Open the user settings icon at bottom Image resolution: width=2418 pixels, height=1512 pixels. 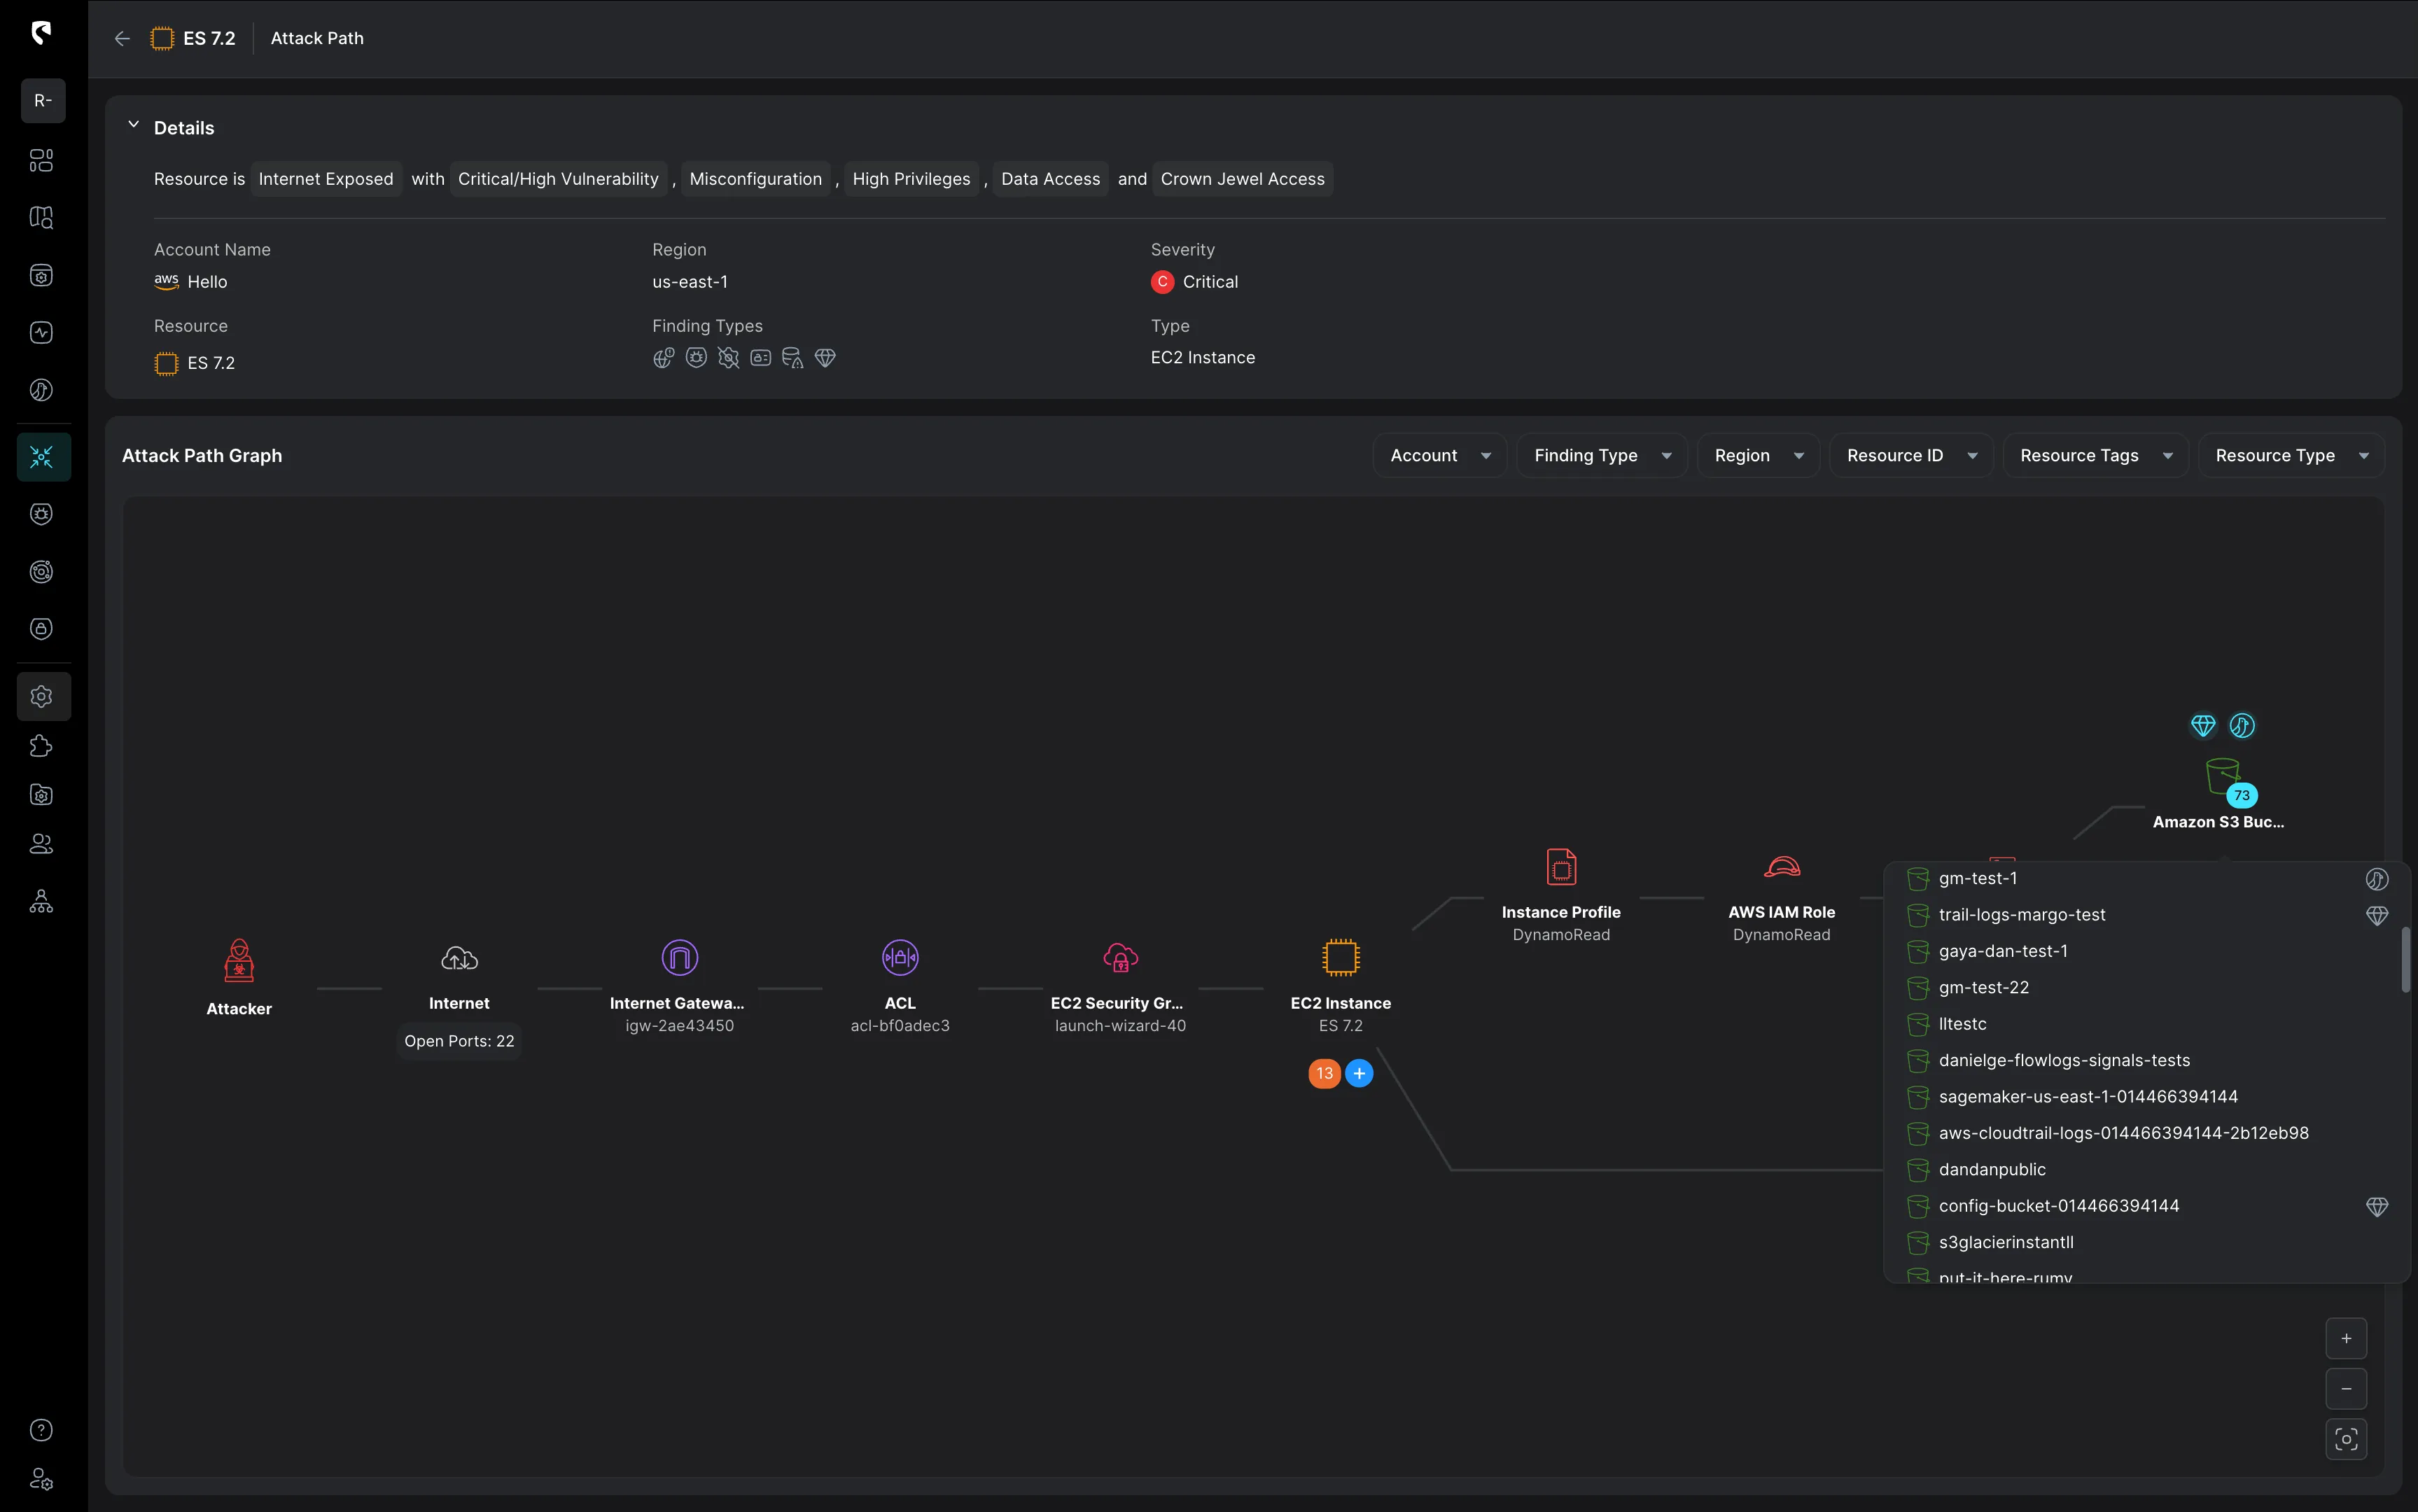click(41, 1479)
